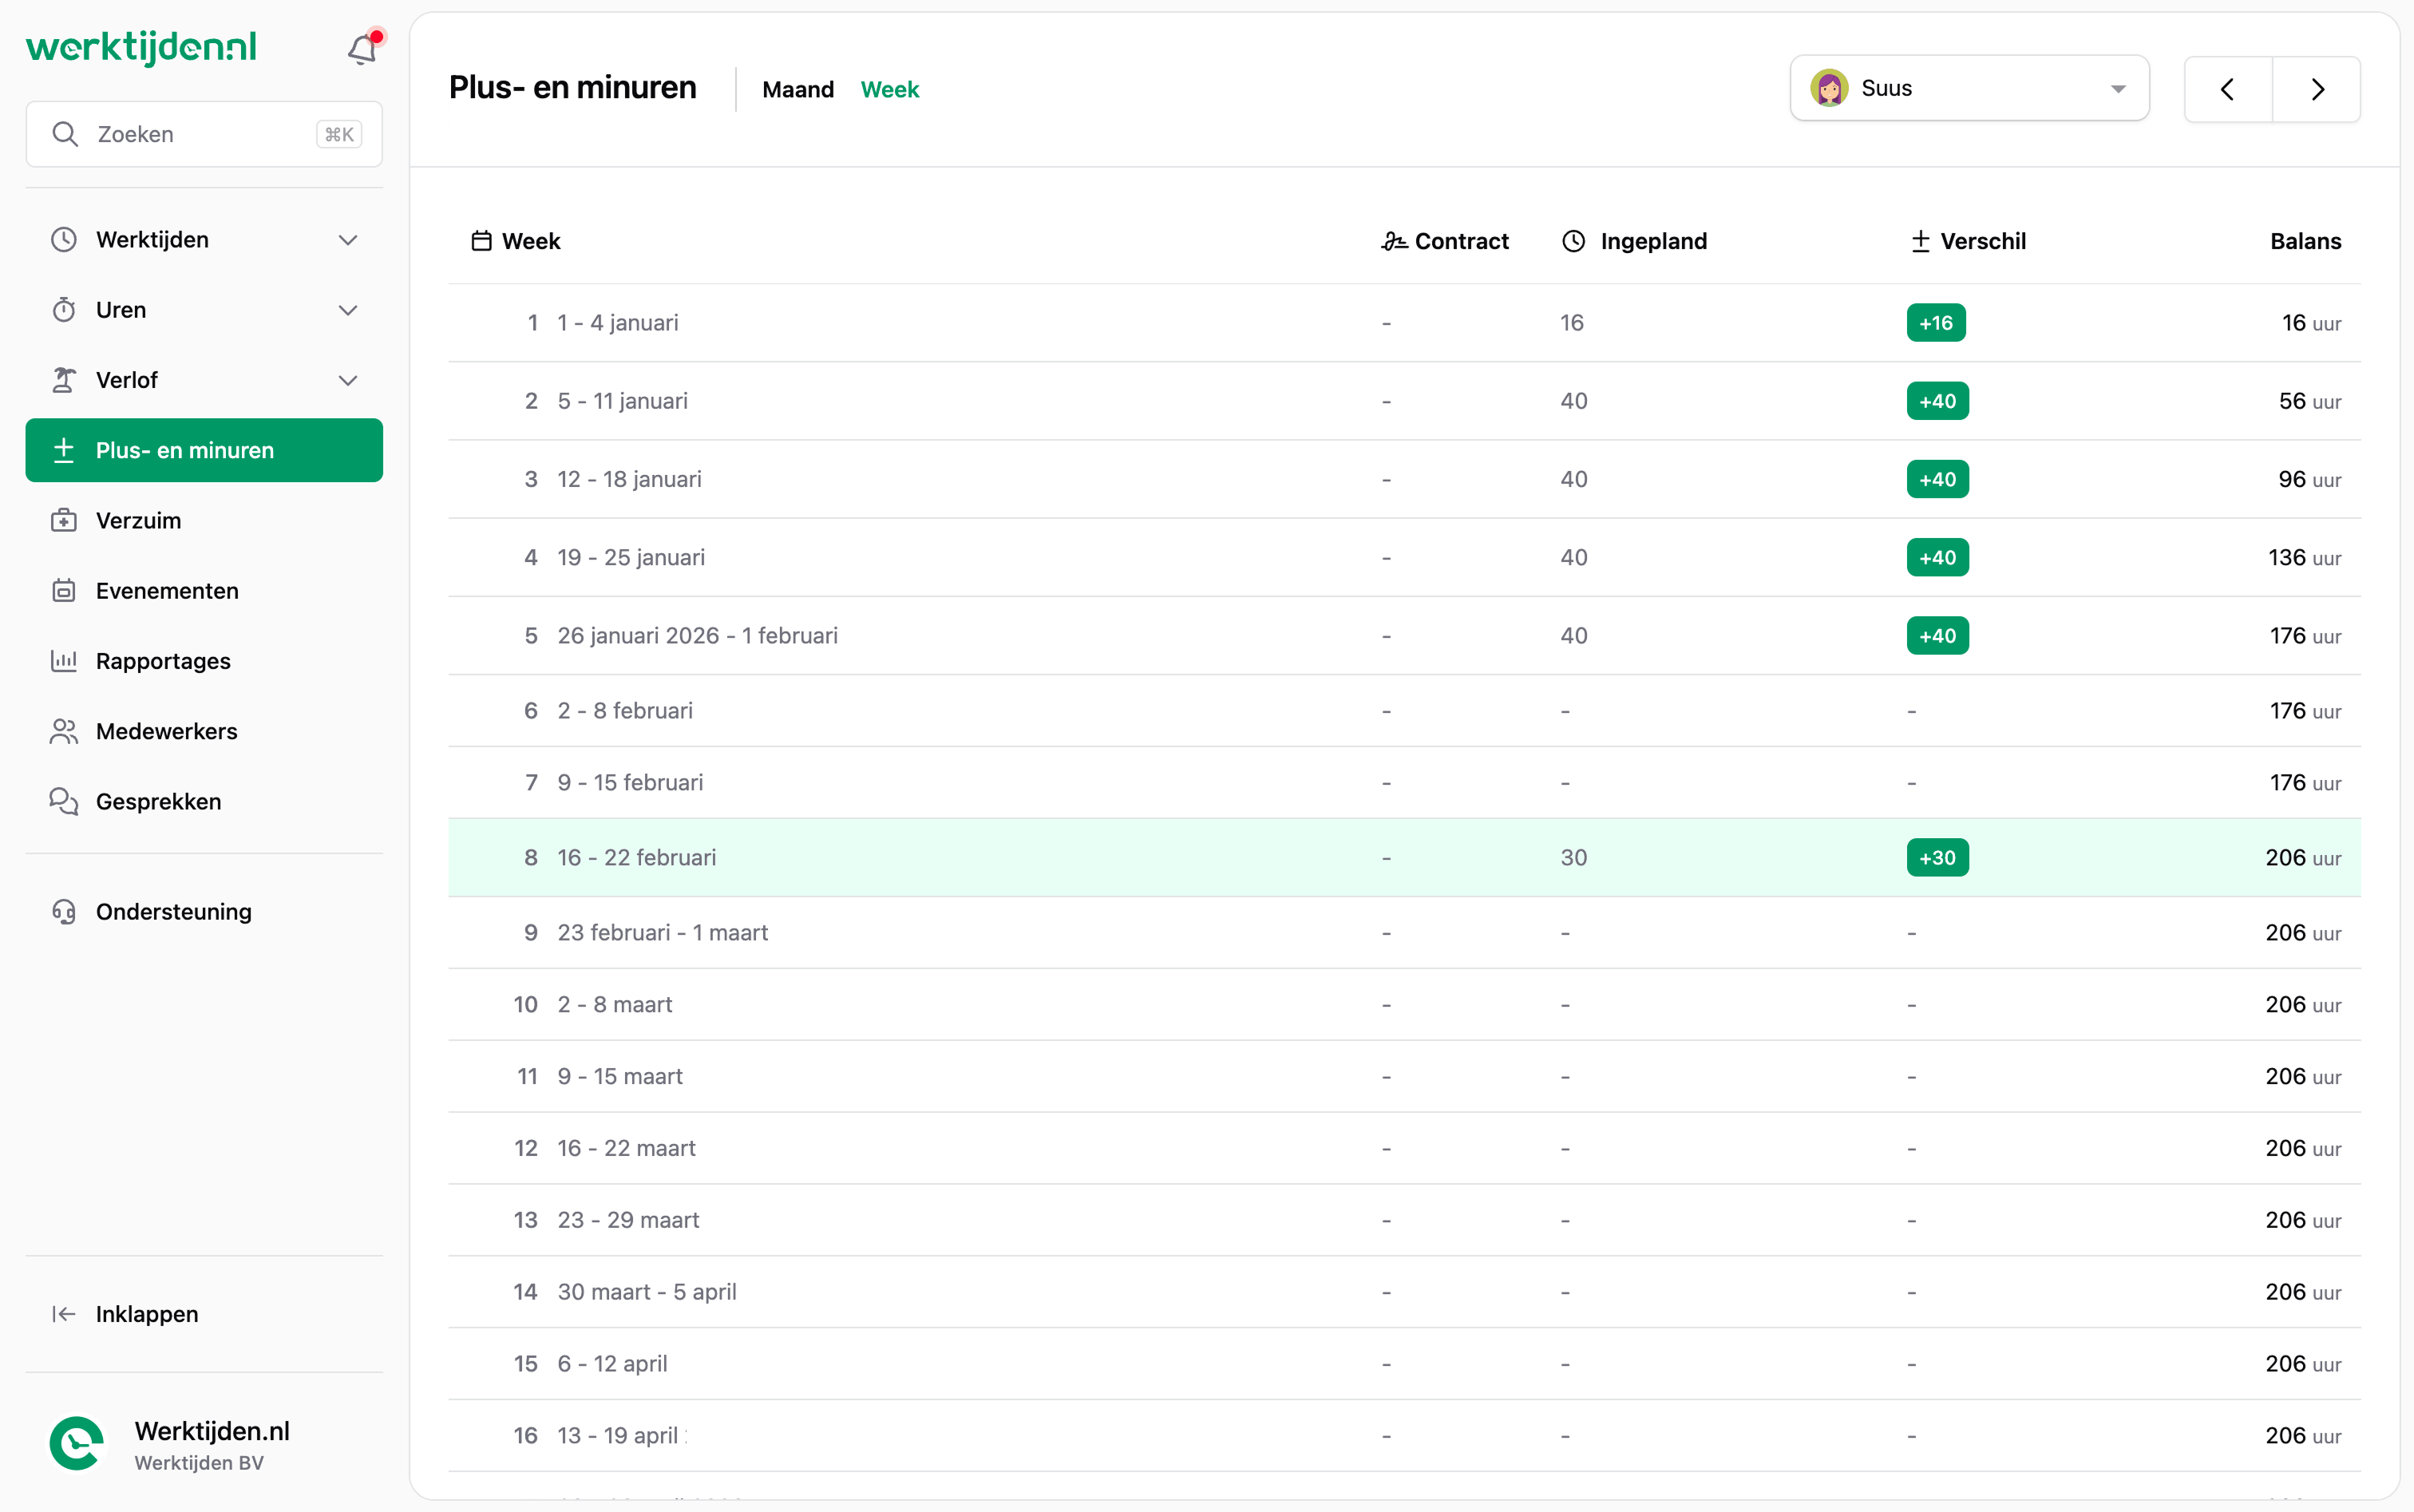Collapse the Verlof section chevron

[x=347, y=379]
